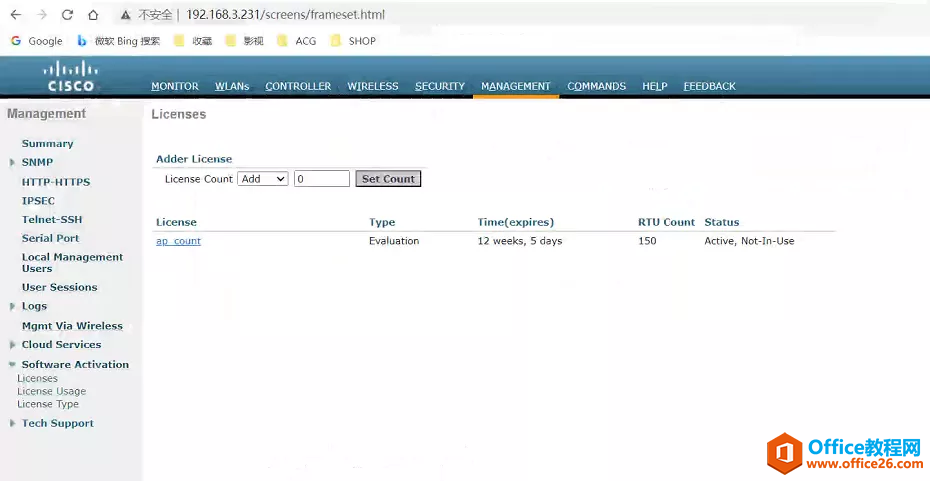Click the 'Active, Not-In-Use' status
This screenshot has height=481, width=930.
coord(749,241)
